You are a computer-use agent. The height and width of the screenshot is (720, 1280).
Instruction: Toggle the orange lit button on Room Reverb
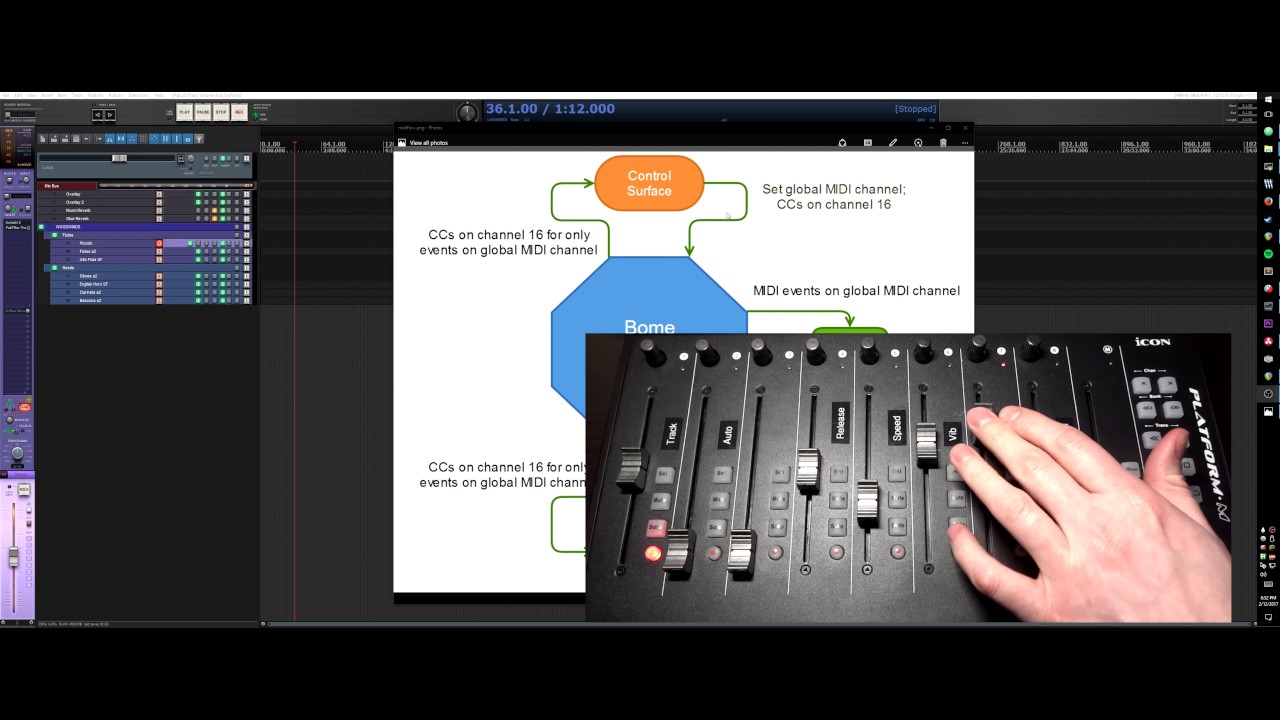[x=214, y=210]
